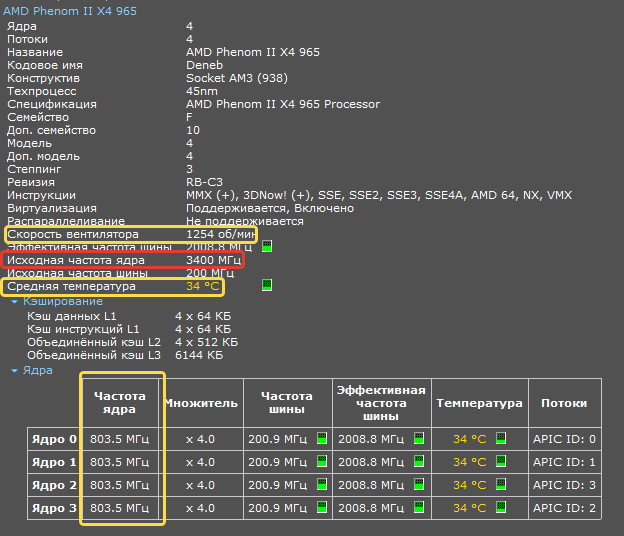Click the 1254 об/мин fan speed value
The width and height of the screenshot is (624, 536).
pos(220,234)
